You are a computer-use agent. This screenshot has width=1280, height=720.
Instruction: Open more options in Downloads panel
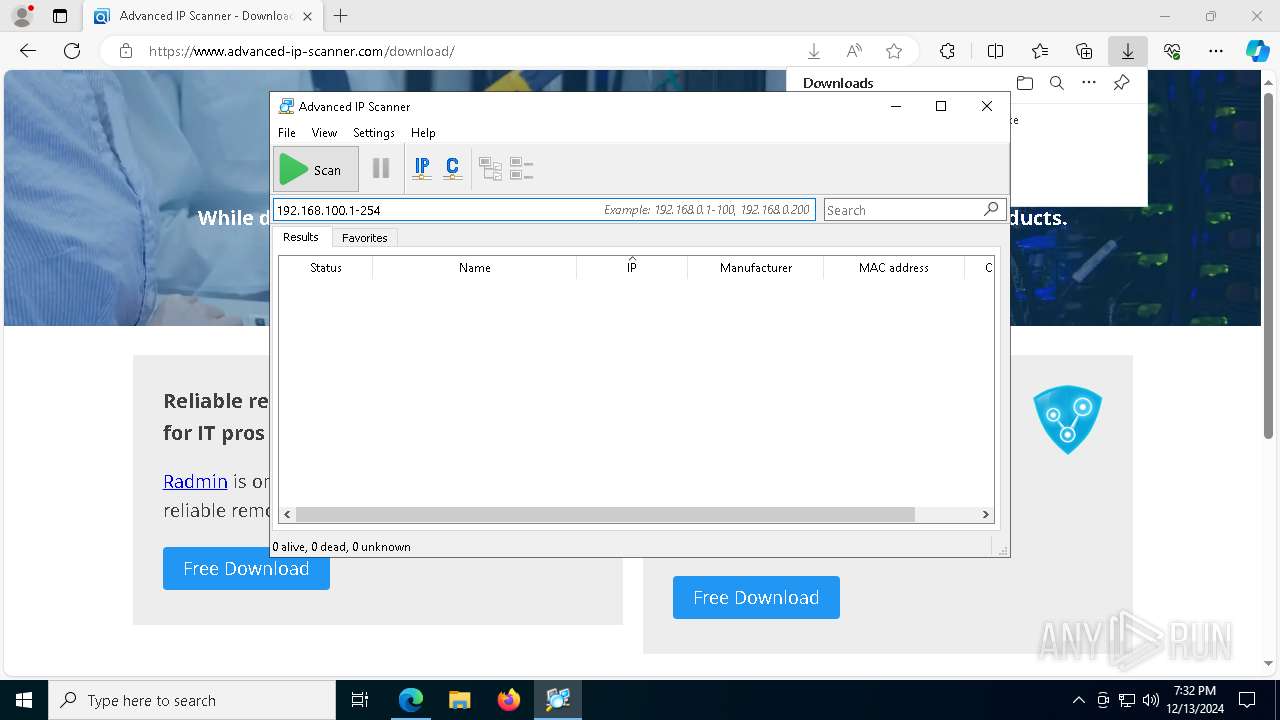click(x=1089, y=83)
